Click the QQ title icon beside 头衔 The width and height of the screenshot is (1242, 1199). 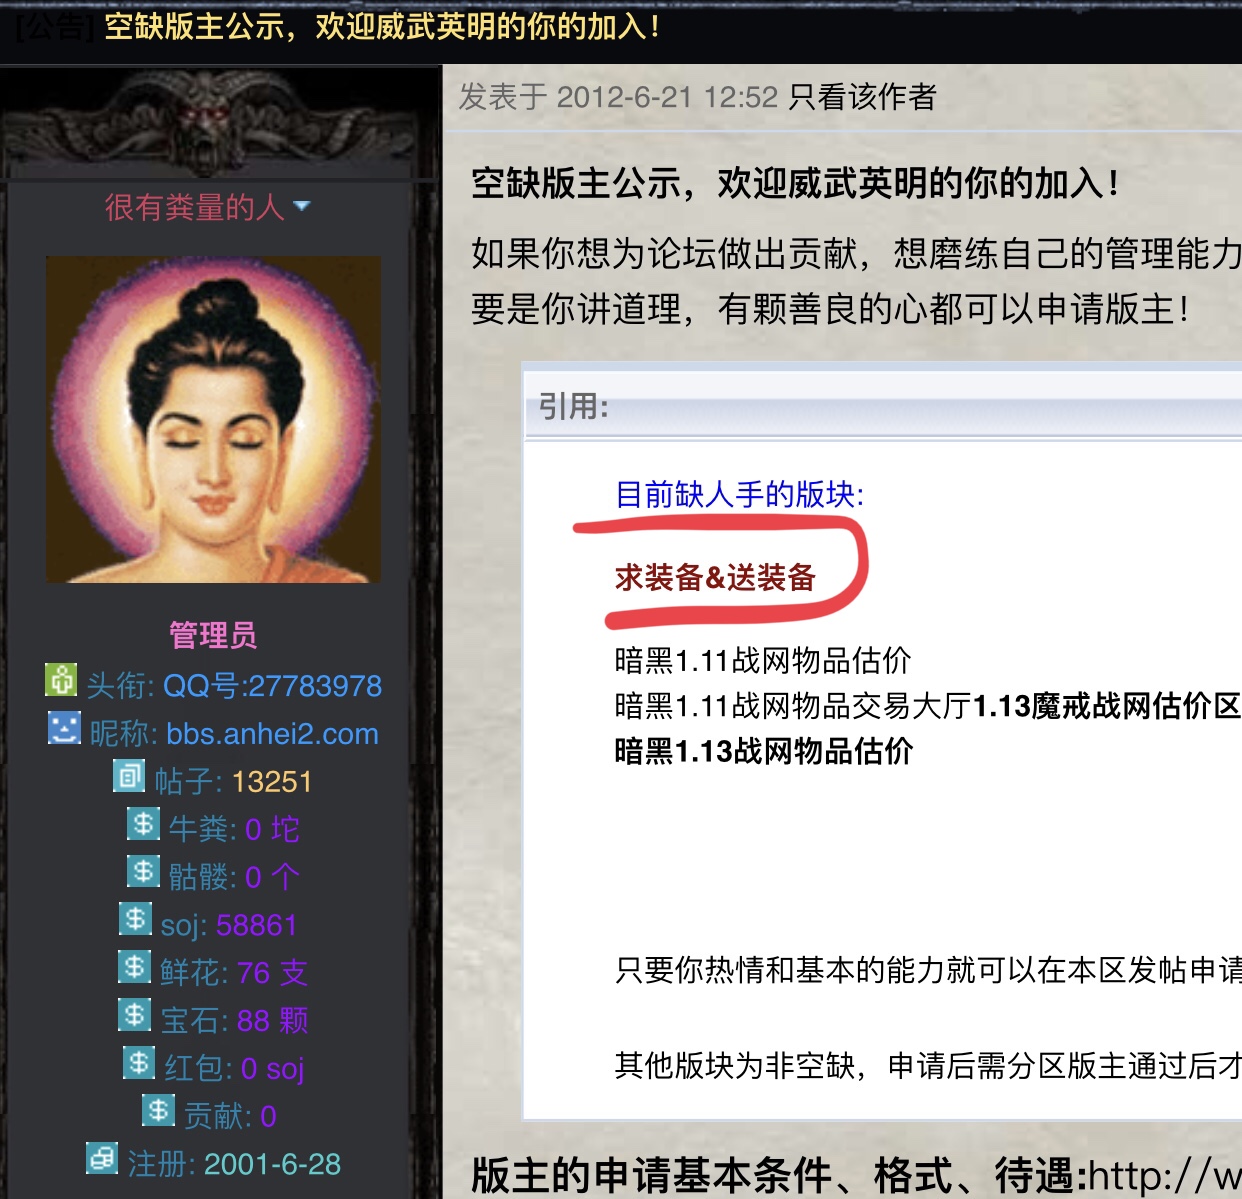pyautogui.click(x=61, y=680)
